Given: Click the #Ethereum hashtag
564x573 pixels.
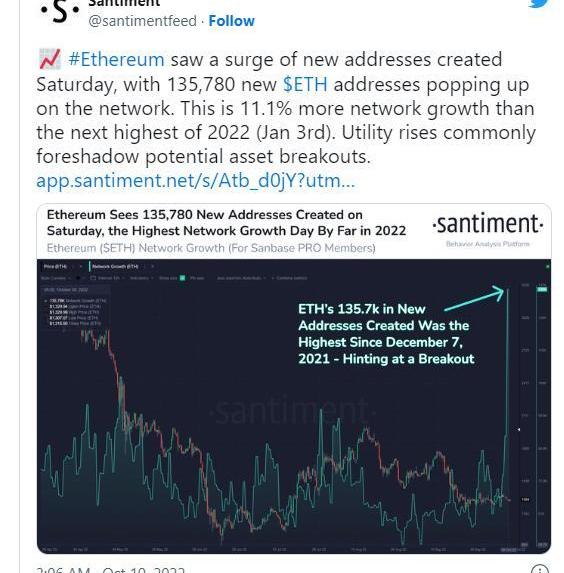Looking at the screenshot, I should 116,59.
